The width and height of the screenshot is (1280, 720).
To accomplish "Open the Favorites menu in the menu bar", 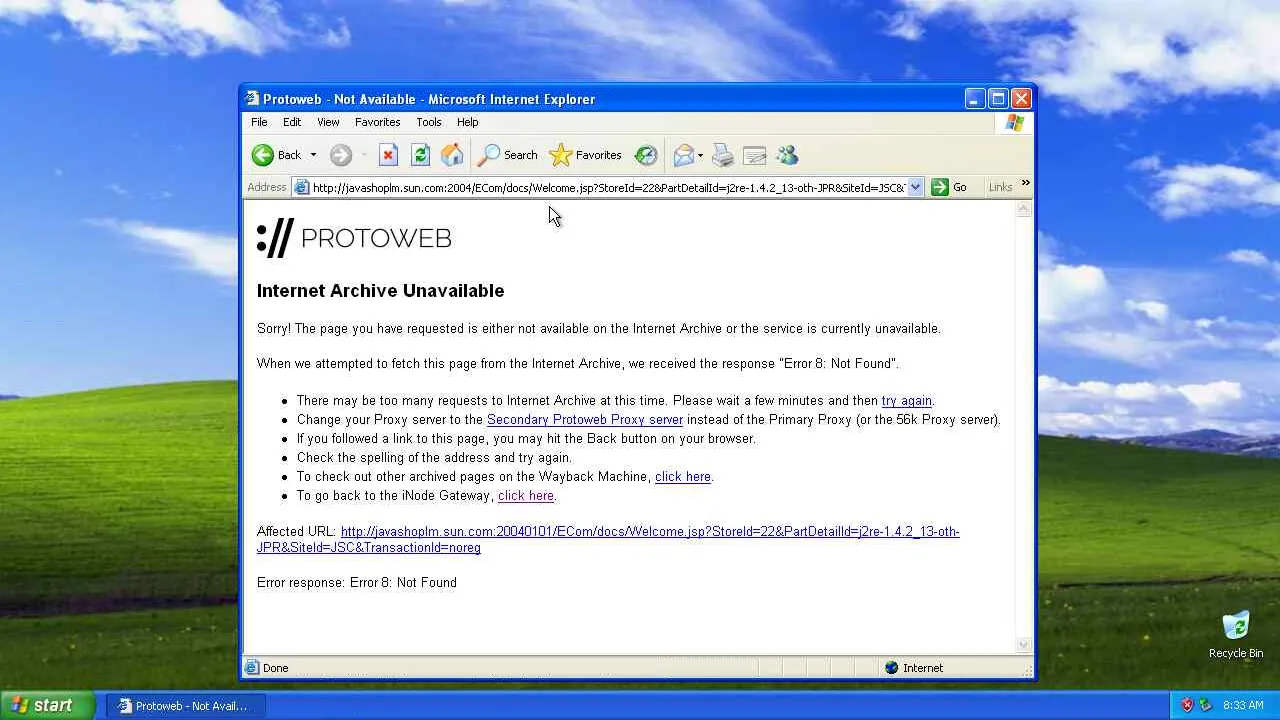I will (377, 122).
